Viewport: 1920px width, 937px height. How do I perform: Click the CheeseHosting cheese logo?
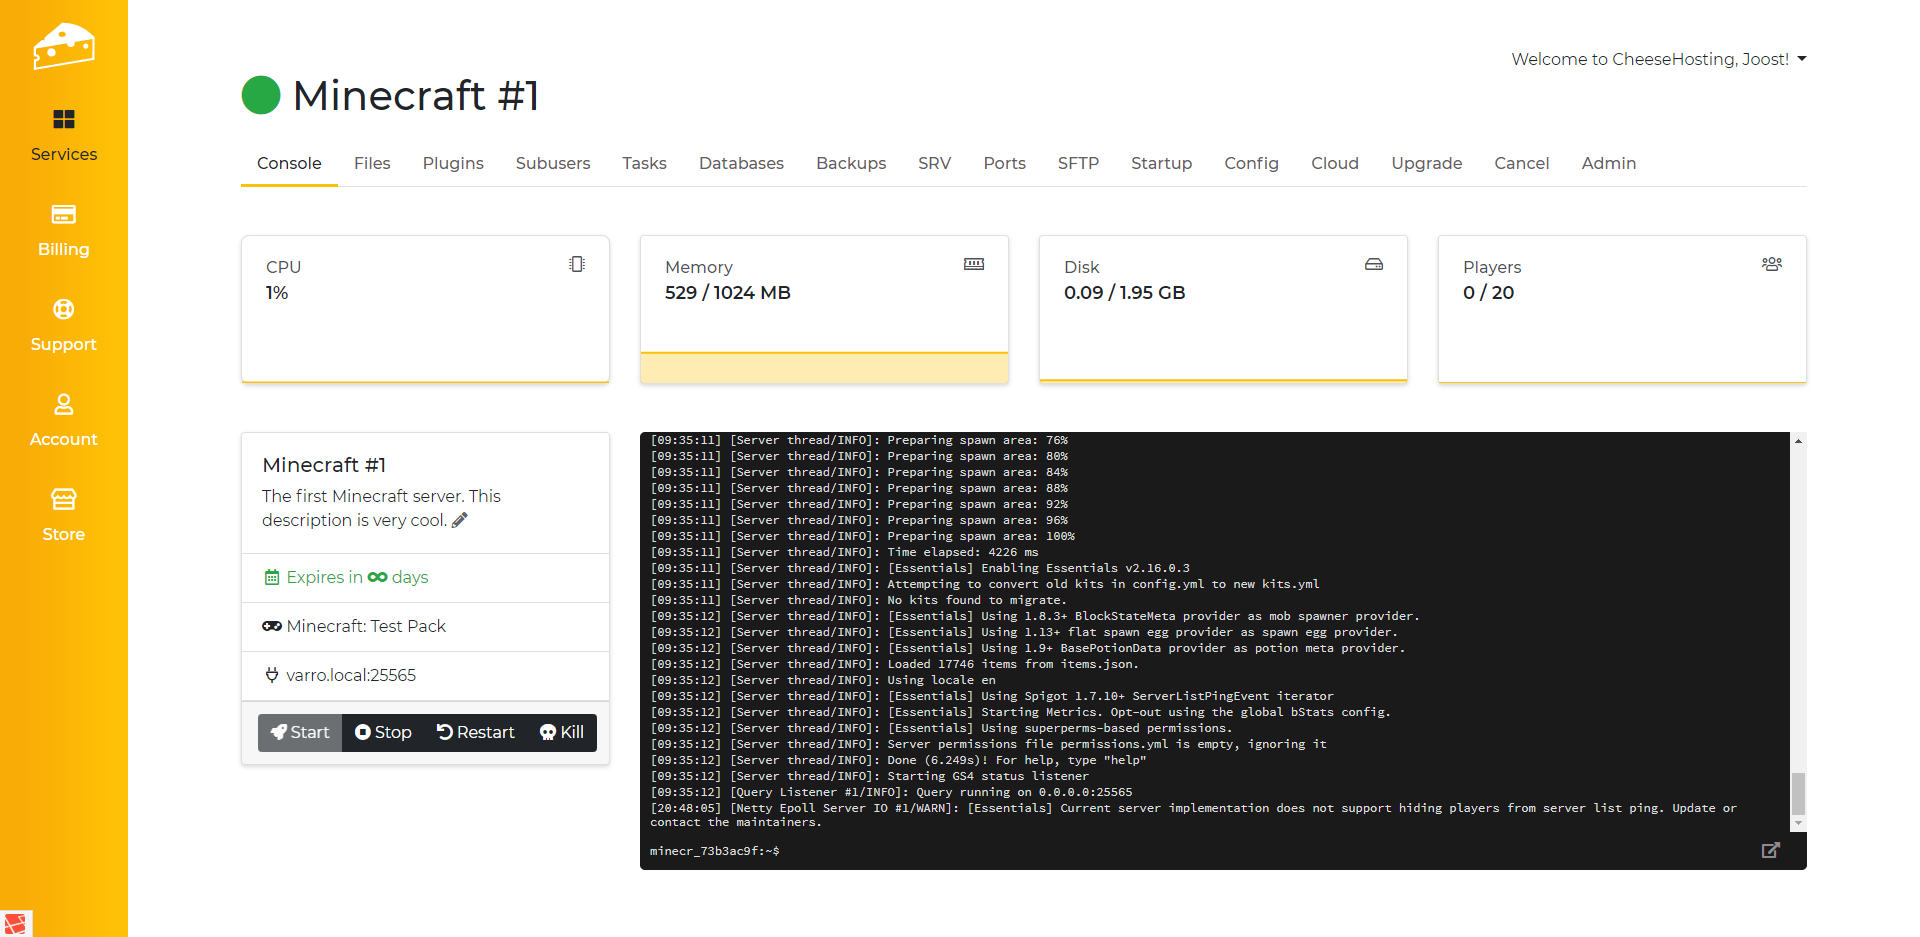click(x=63, y=46)
